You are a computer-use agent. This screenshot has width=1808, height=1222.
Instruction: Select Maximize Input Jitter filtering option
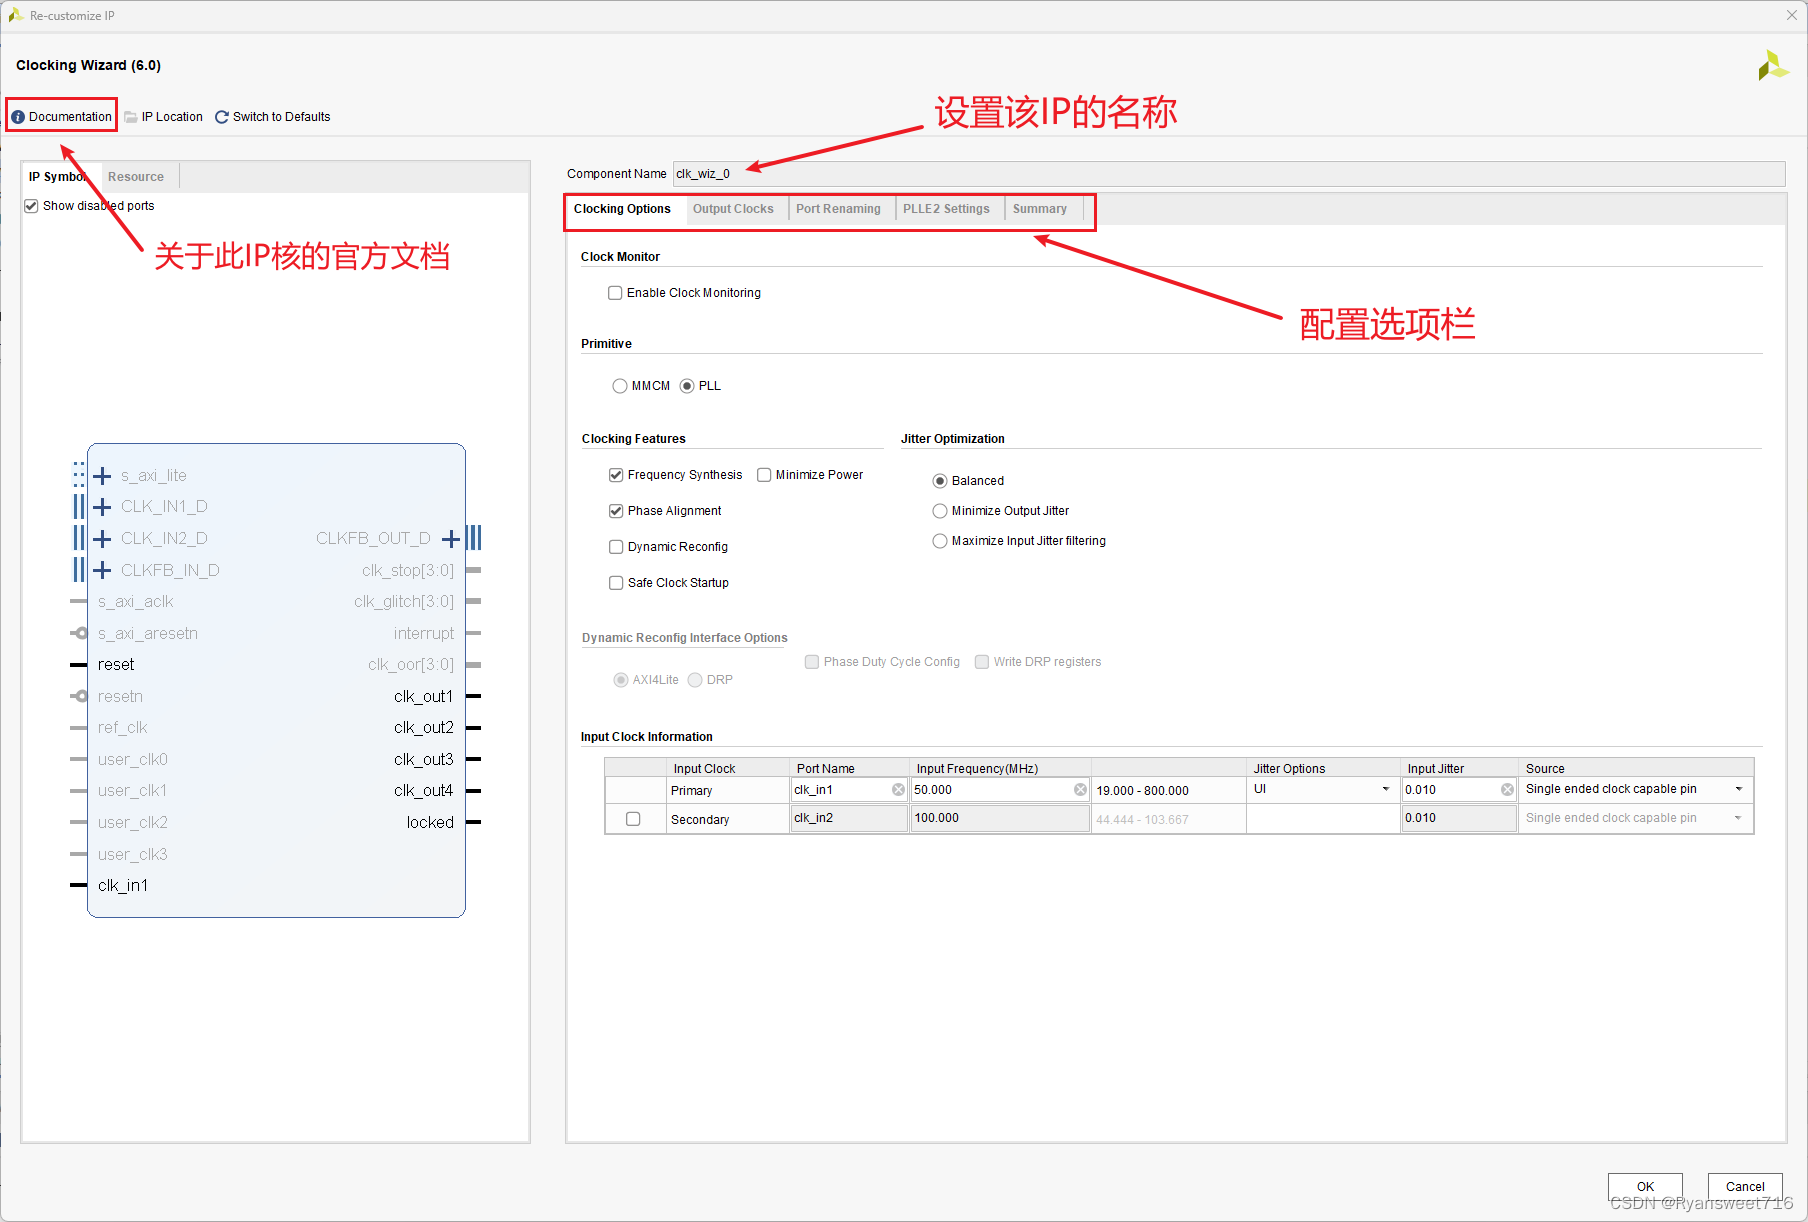(x=940, y=541)
